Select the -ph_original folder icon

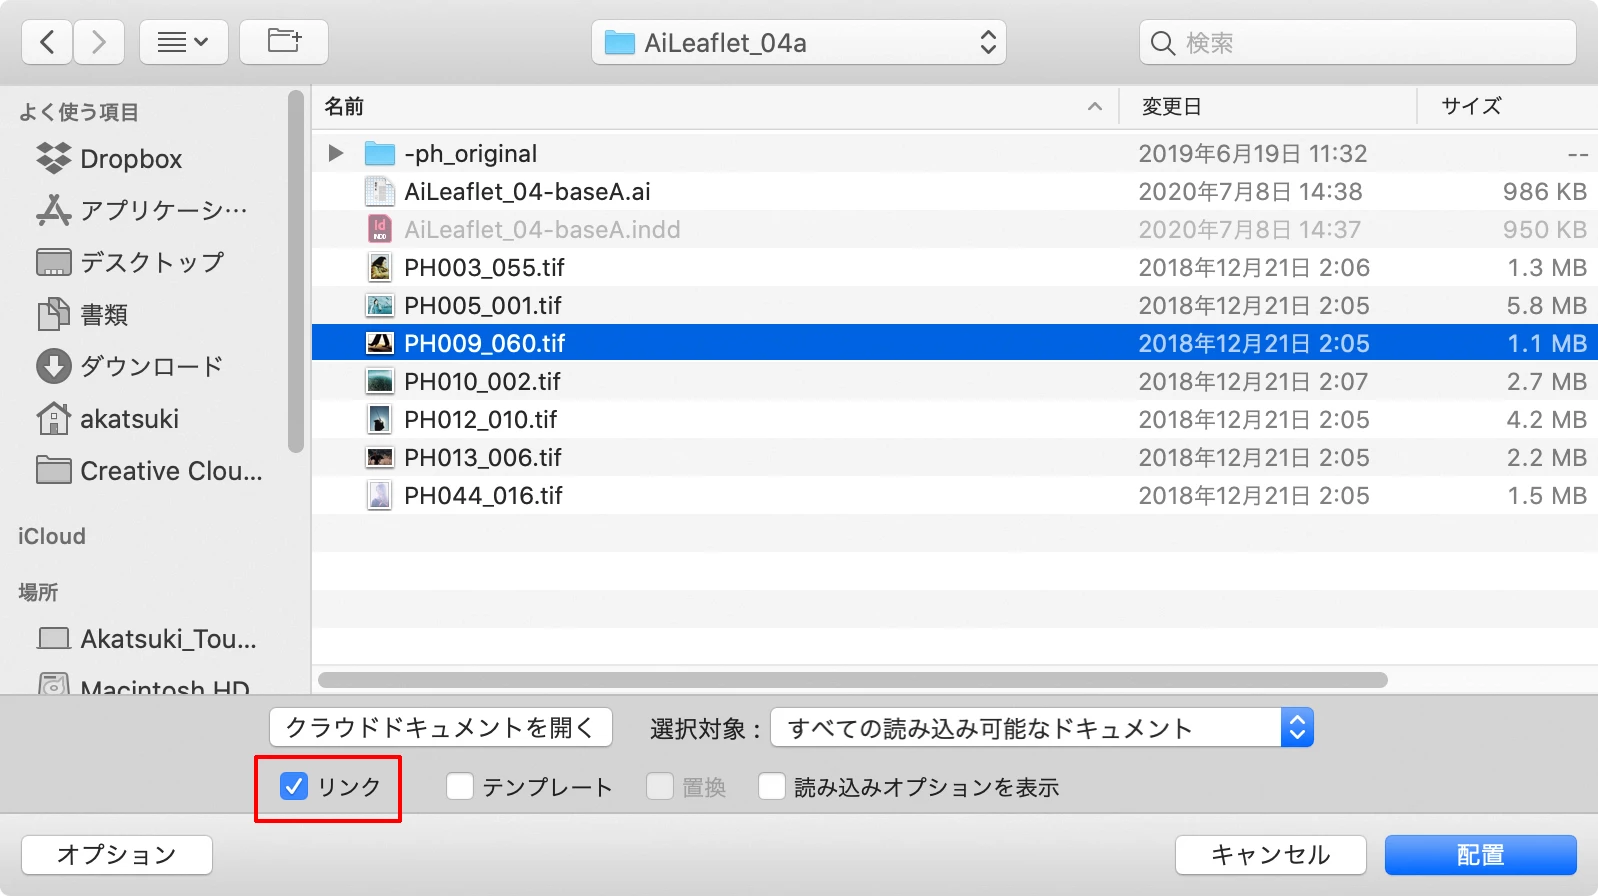[x=380, y=153]
